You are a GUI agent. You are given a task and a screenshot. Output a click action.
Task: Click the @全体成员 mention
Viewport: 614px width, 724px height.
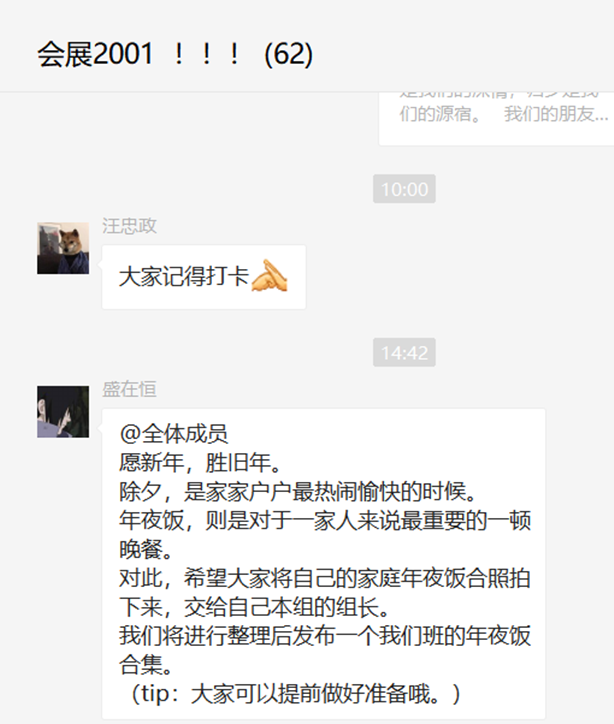coord(174,434)
